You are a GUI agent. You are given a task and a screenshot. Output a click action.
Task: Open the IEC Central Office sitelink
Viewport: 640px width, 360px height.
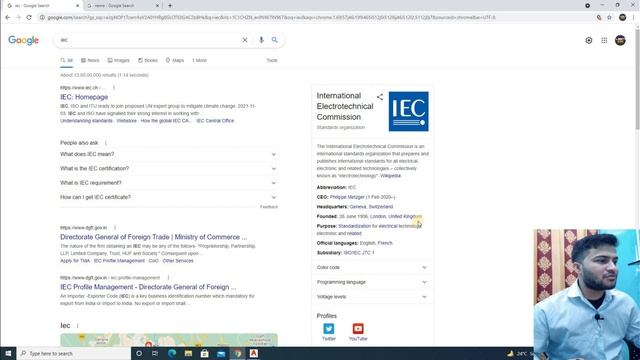(x=215, y=121)
